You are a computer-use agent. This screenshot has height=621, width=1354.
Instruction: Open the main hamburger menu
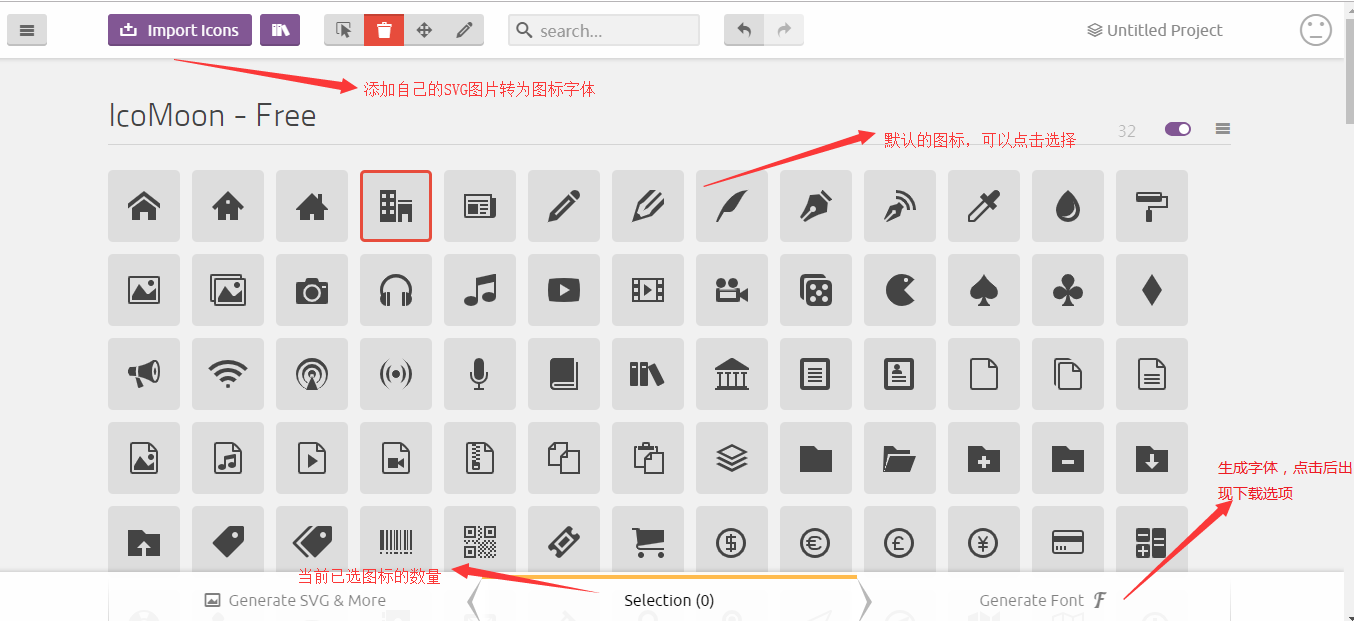click(x=27, y=30)
